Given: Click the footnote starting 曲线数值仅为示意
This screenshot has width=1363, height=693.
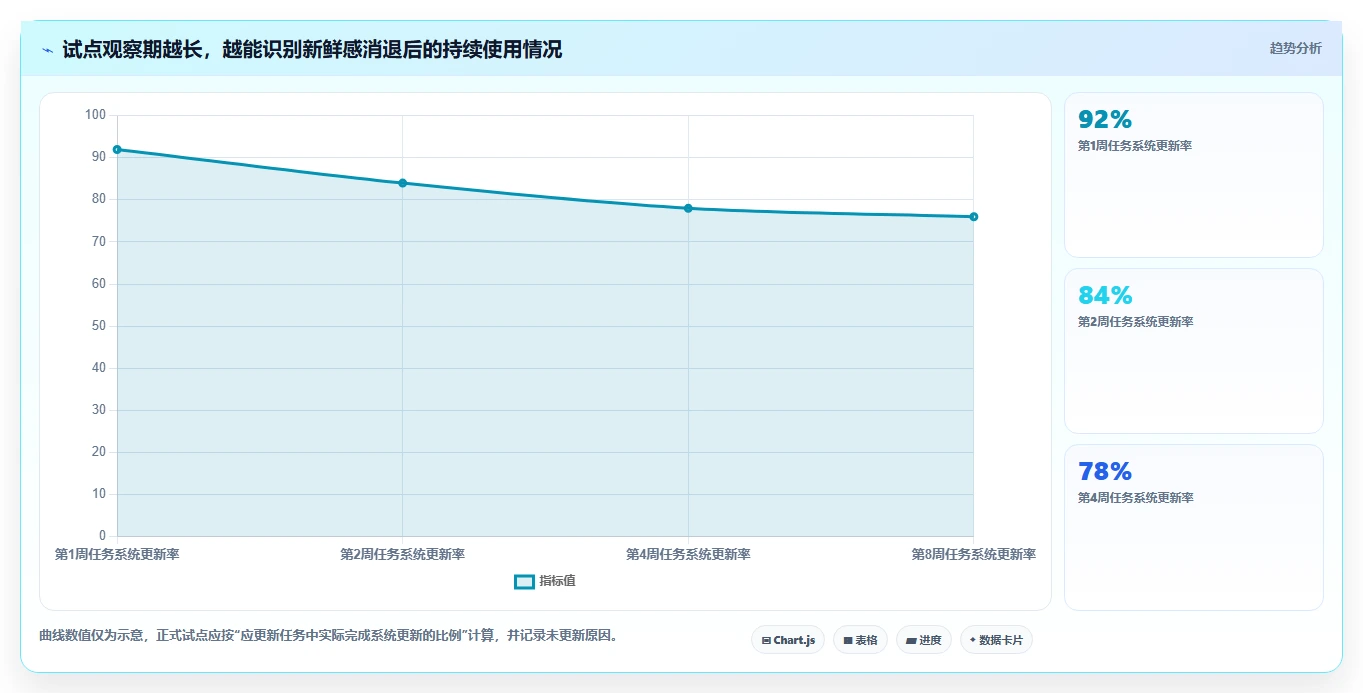Looking at the screenshot, I should click(x=328, y=635).
